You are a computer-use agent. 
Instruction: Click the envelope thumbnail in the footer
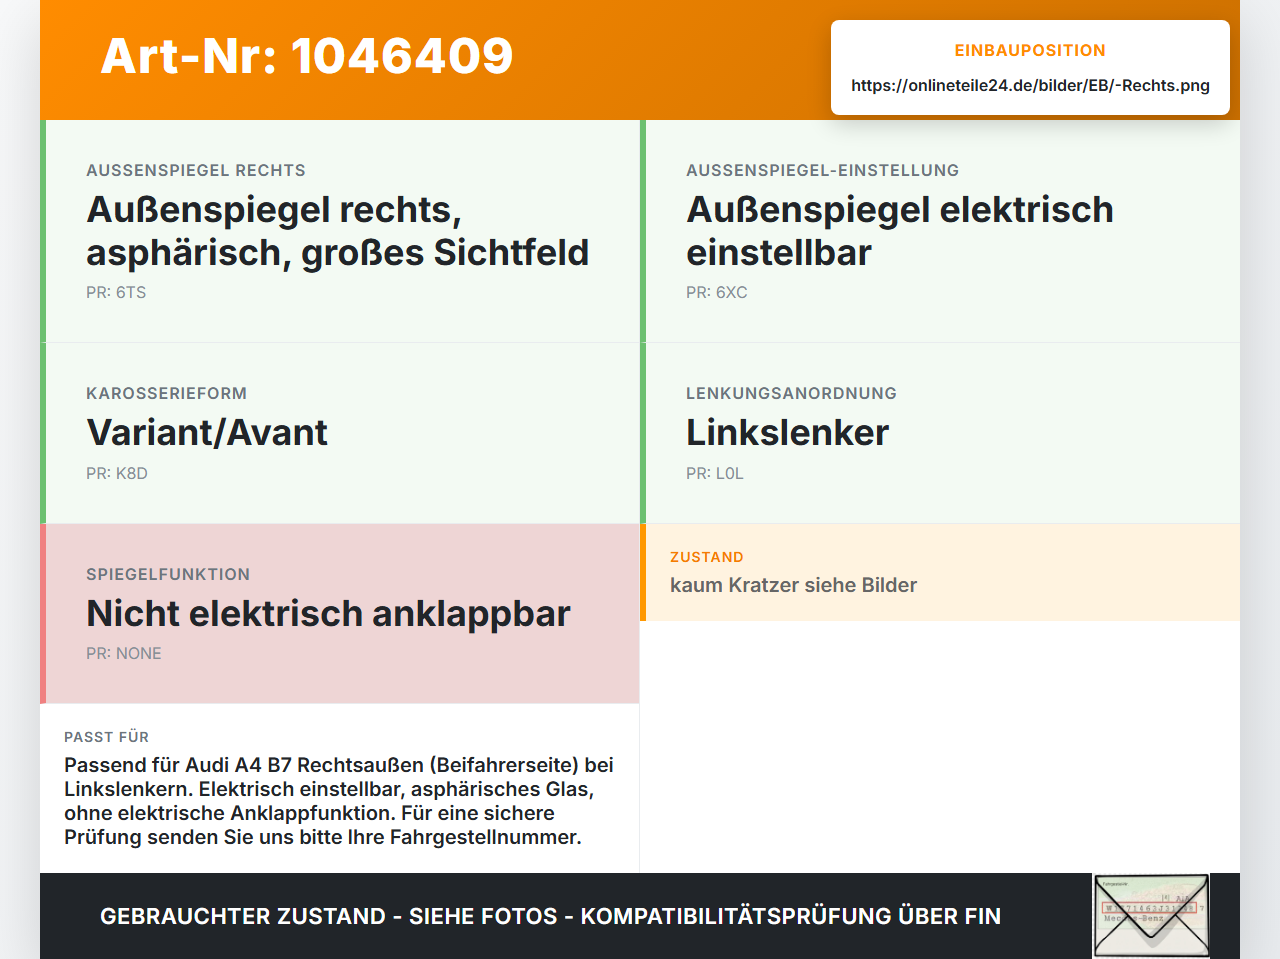1151,916
